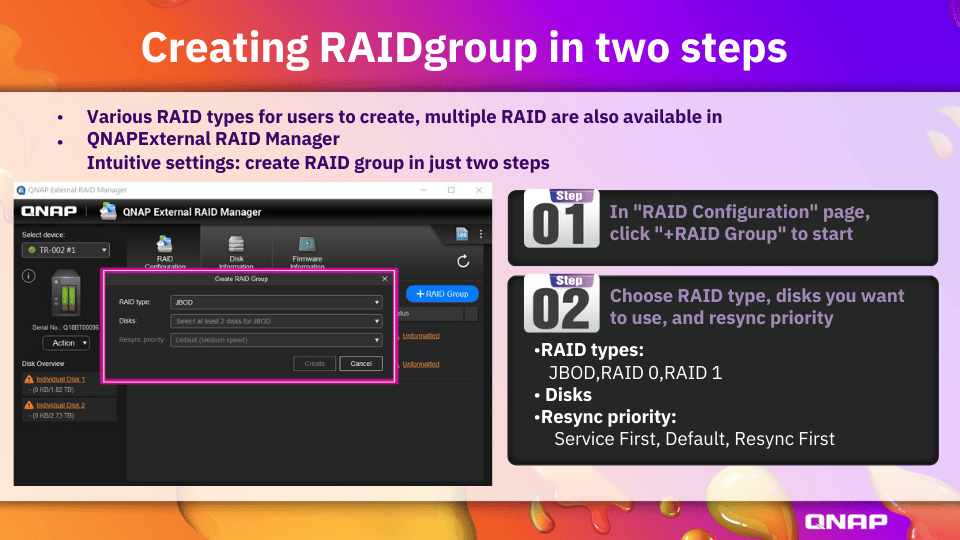Close the Create RAID Group dialog
Screen dimensions: 960x540
pos(384,279)
